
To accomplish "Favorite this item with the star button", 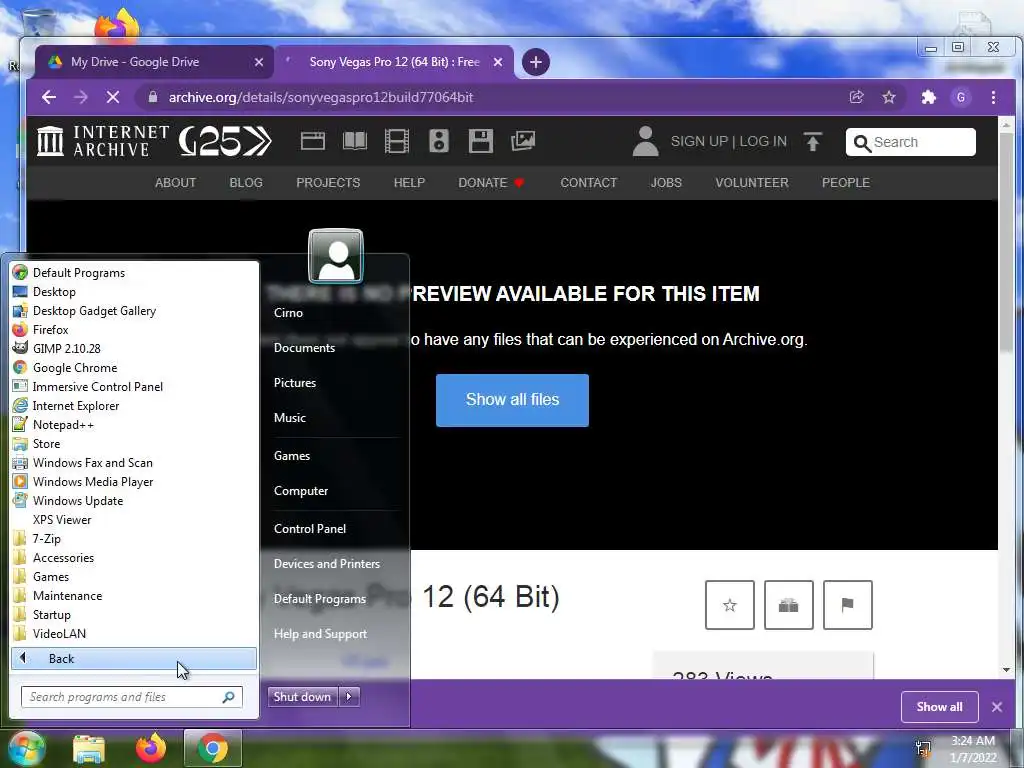I will (729, 605).
